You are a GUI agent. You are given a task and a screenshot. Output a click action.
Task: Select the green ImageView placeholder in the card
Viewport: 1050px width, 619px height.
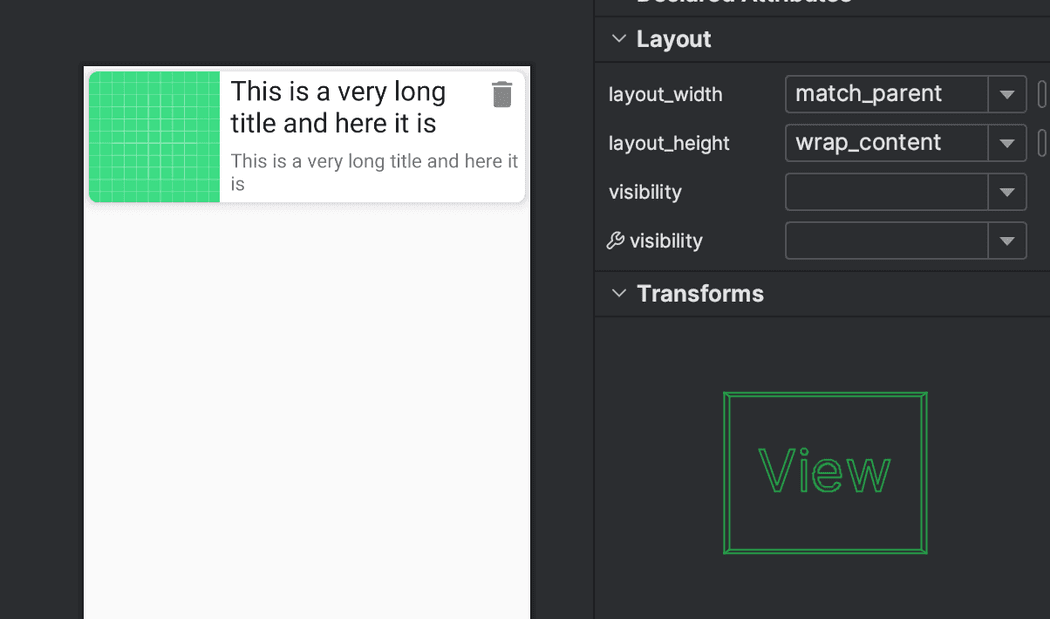tap(153, 136)
